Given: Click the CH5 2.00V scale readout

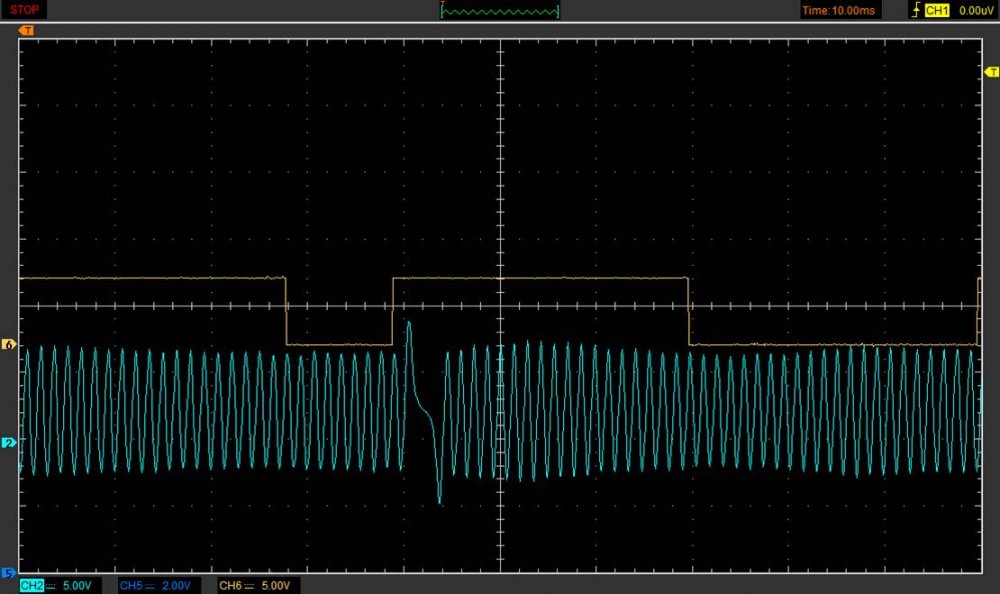Looking at the screenshot, I should coord(176,585).
